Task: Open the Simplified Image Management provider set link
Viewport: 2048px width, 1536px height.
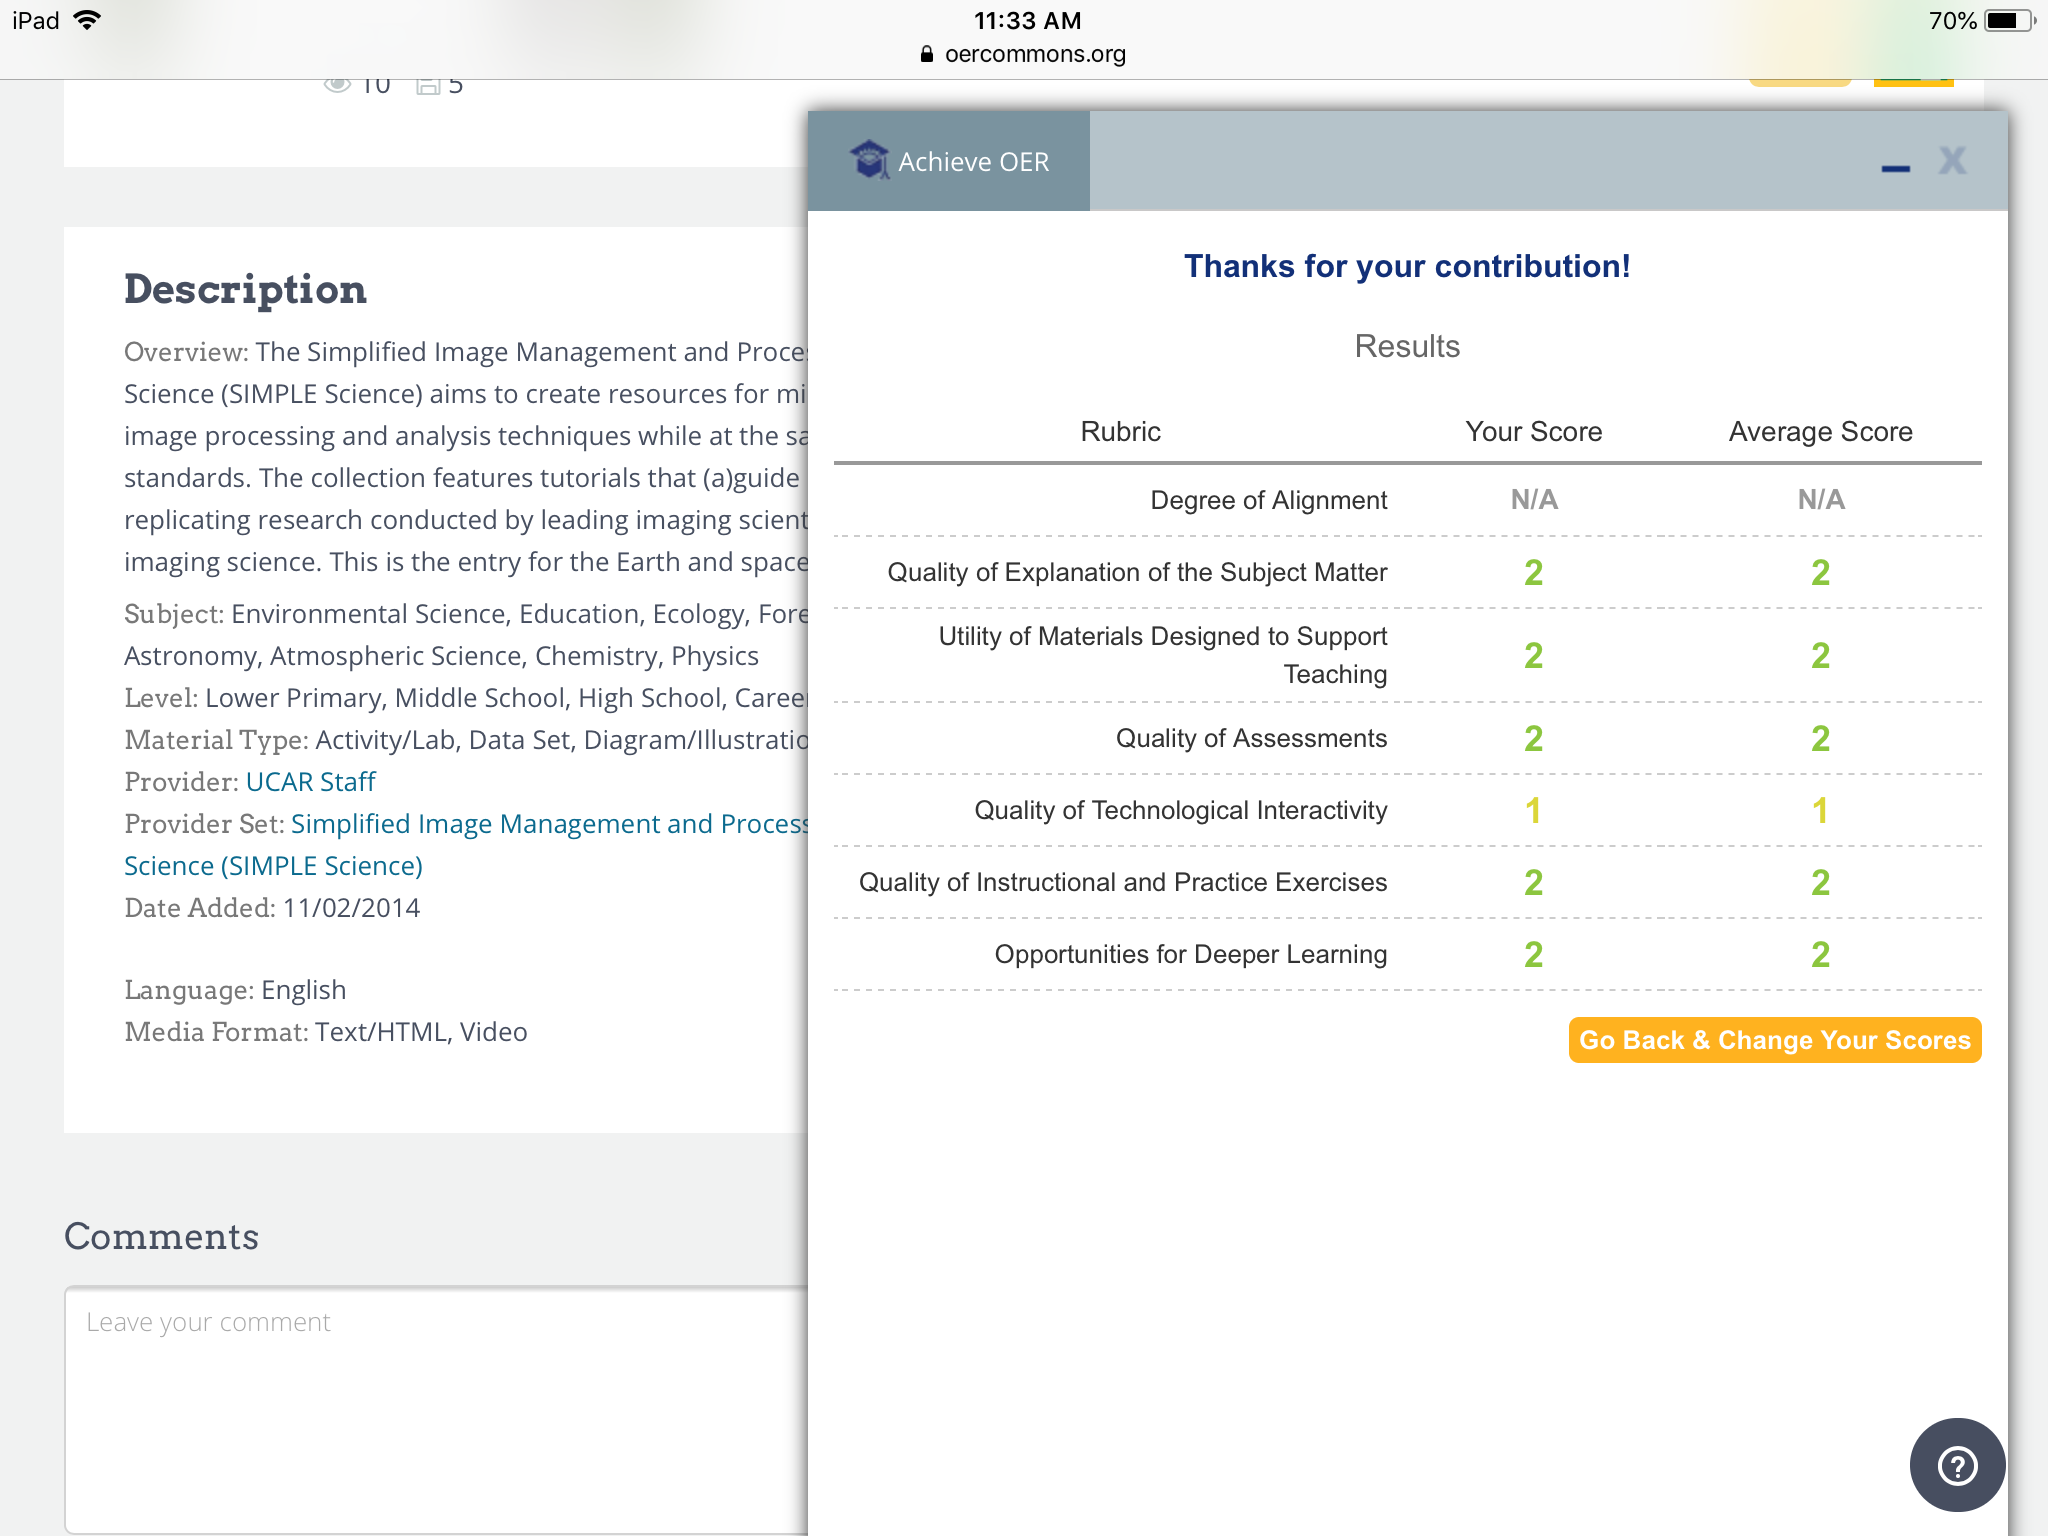Action: (549, 824)
